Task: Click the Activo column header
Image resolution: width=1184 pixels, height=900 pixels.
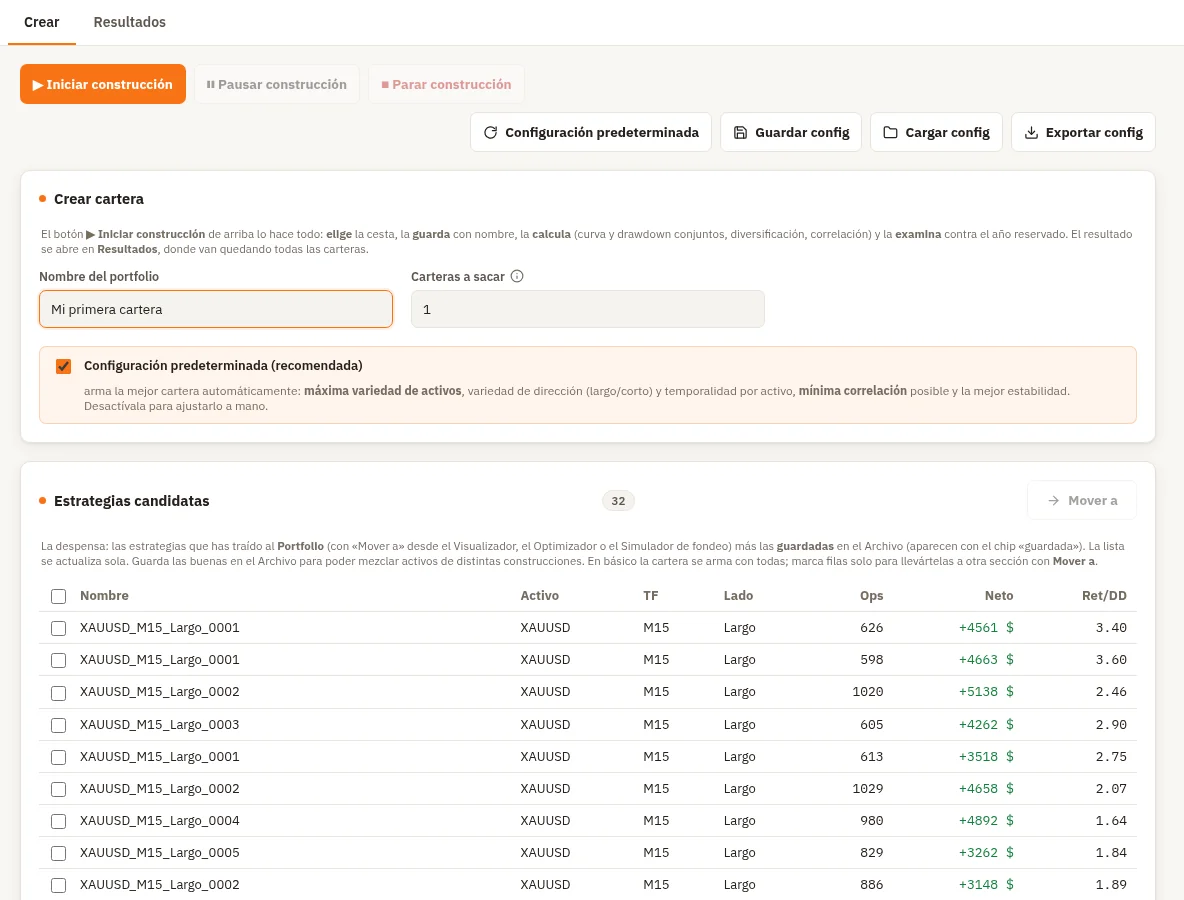Action: (540, 596)
